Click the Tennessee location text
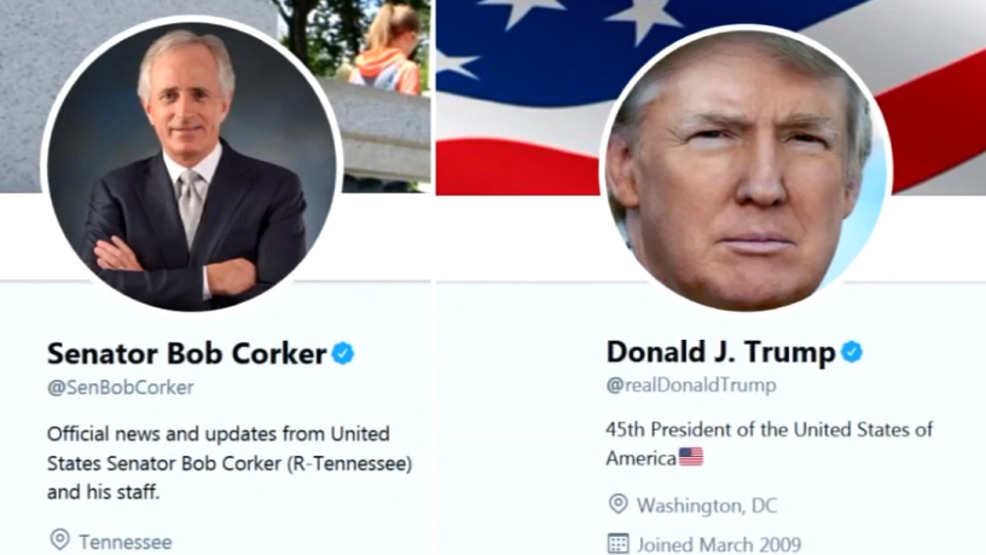 [x=125, y=541]
